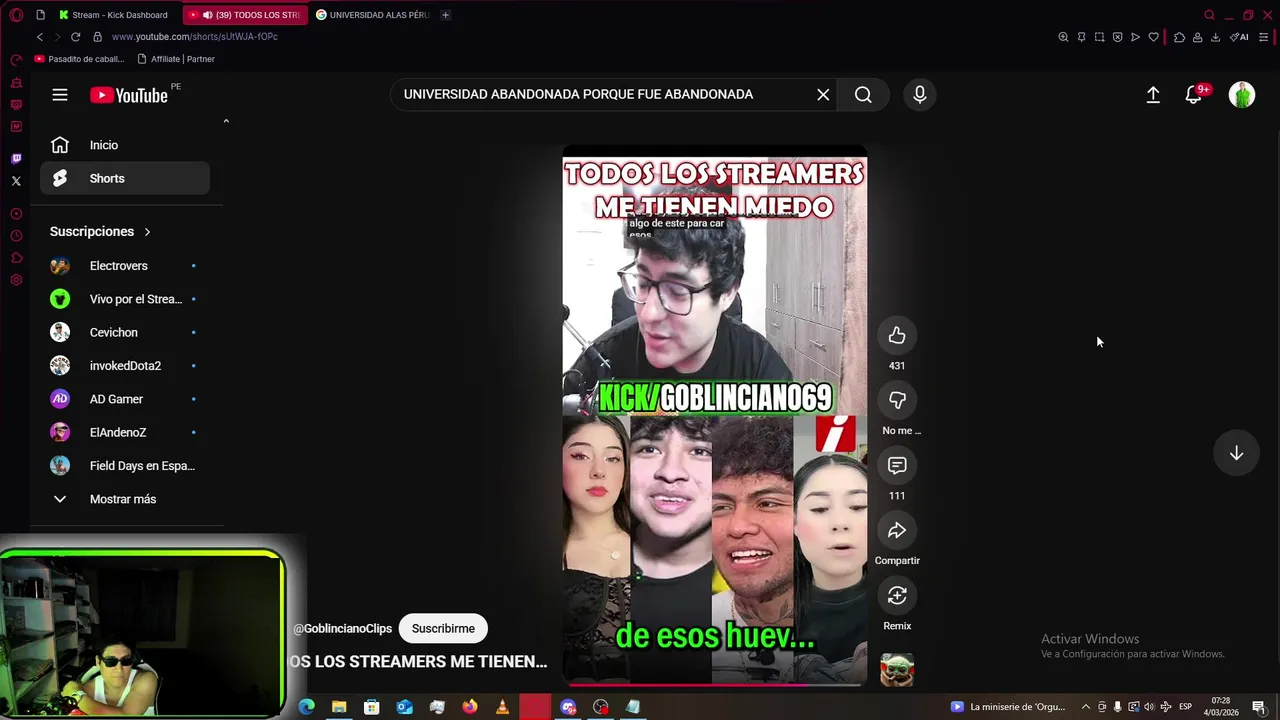Expand the Suscripciones section
The image size is (1280, 720).
[101, 231]
